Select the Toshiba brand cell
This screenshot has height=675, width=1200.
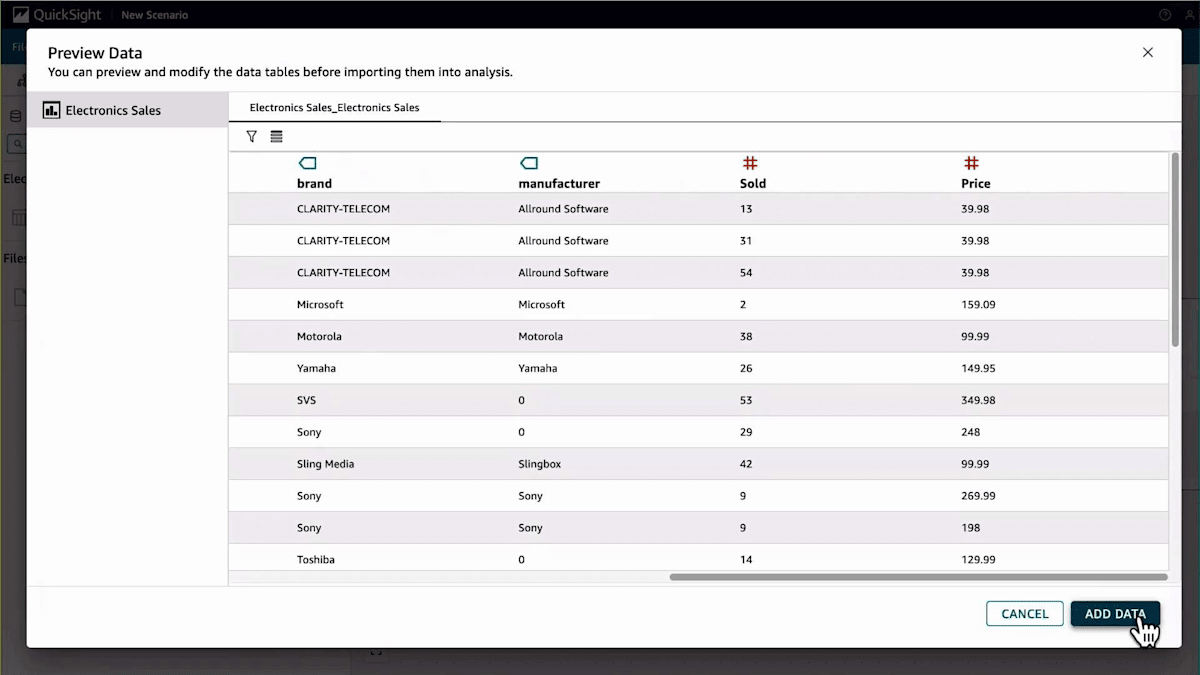pos(316,560)
